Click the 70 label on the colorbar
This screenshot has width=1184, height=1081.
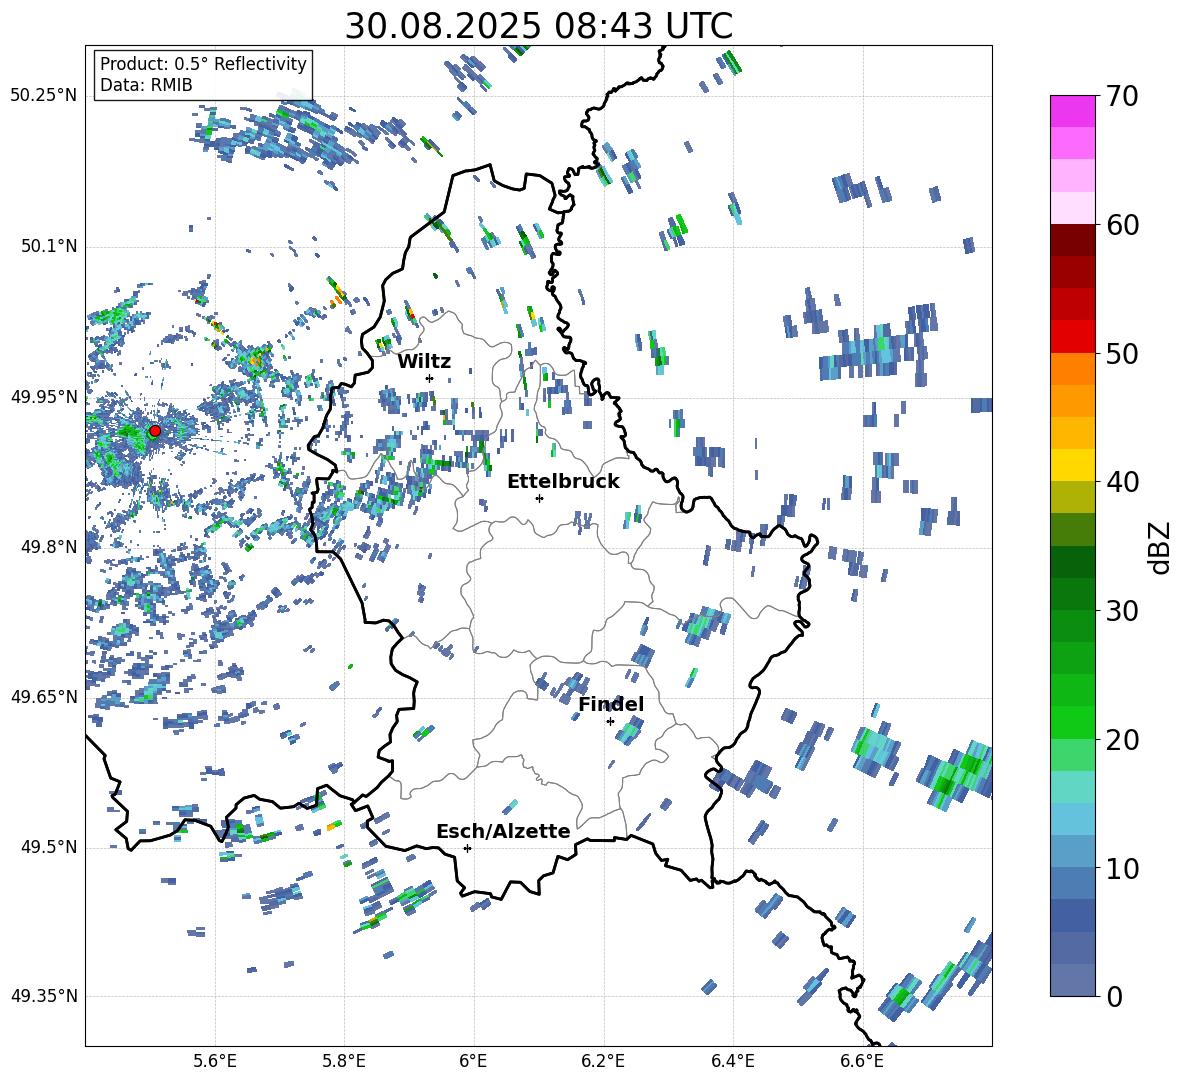tap(1121, 96)
